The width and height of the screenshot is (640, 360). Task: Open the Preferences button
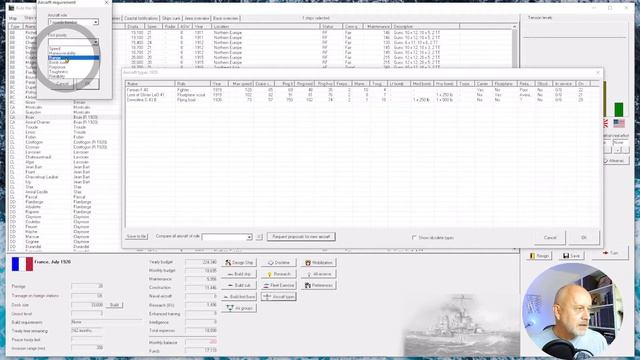pos(318,285)
